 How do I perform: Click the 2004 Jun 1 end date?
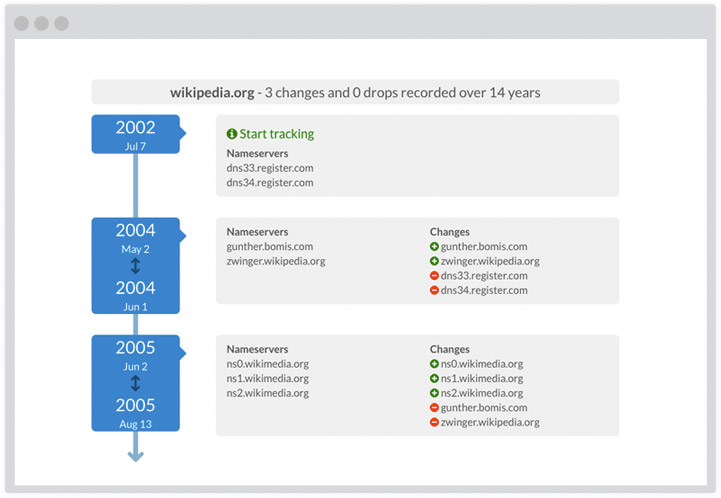(x=135, y=295)
